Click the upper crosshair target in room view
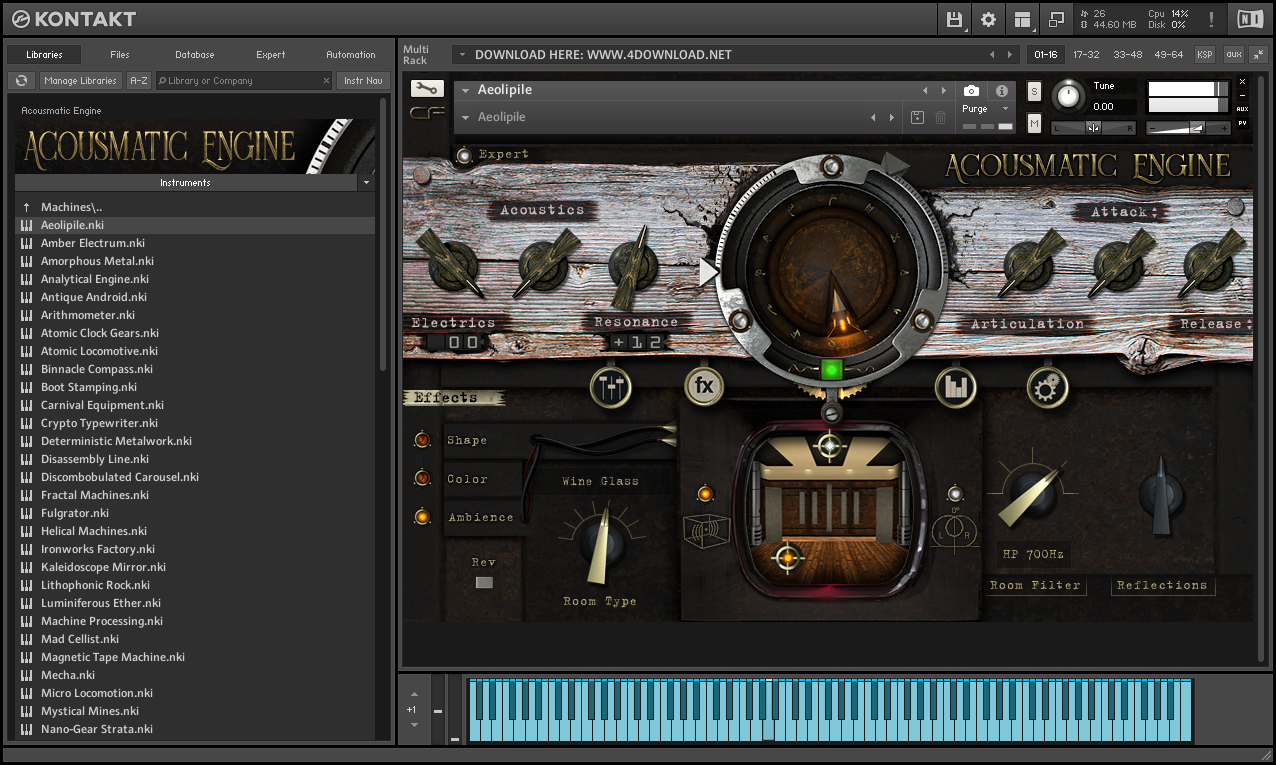The height and width of the screenshot is (765, 1276). click(x=829, y=446)
